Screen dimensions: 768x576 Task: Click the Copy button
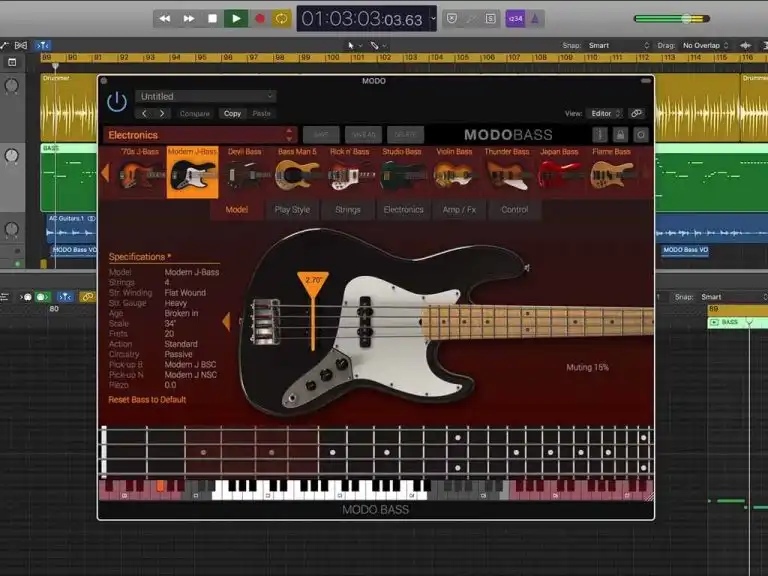pyautogui.click(x=233, y=113)
